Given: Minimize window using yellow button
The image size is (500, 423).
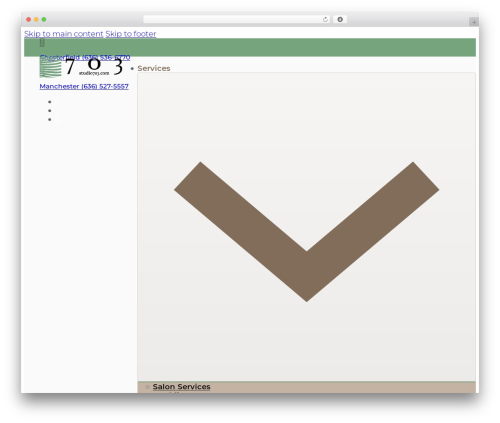Looking at the screenshot, I should [x=36, y=19].
